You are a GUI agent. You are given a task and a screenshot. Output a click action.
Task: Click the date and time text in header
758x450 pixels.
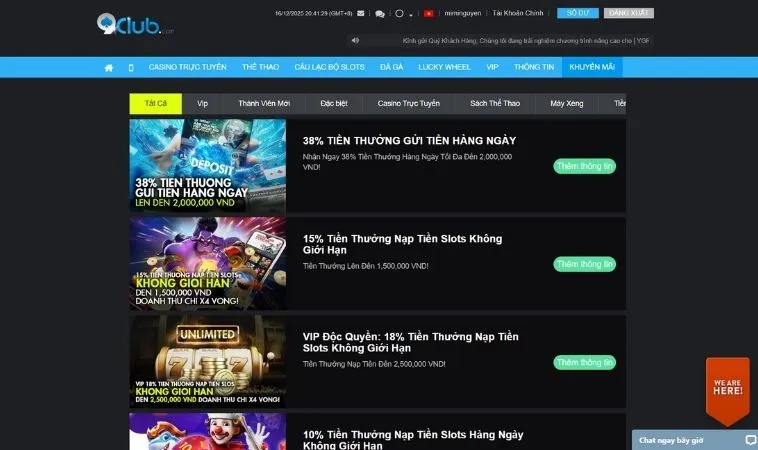pyautogui.click(x=313, y=14)
